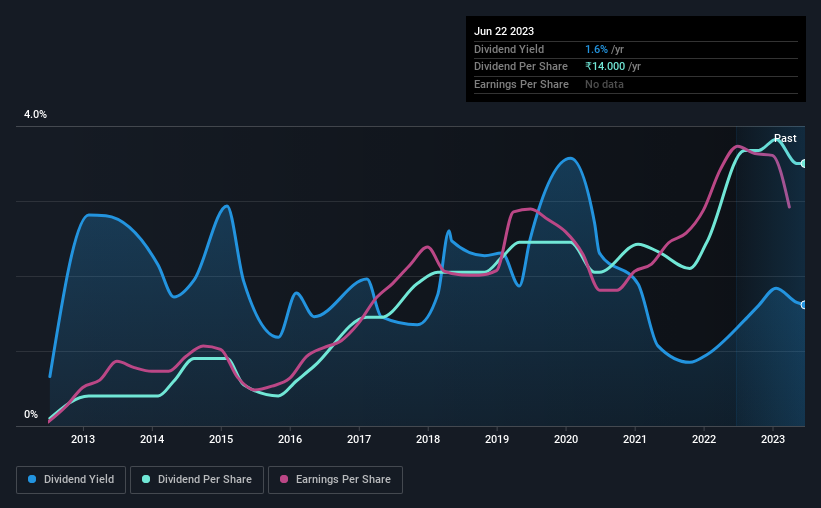821x508 pixels.
Task: Click the 4.0% y-axis label
Action: tap(35, 114)
